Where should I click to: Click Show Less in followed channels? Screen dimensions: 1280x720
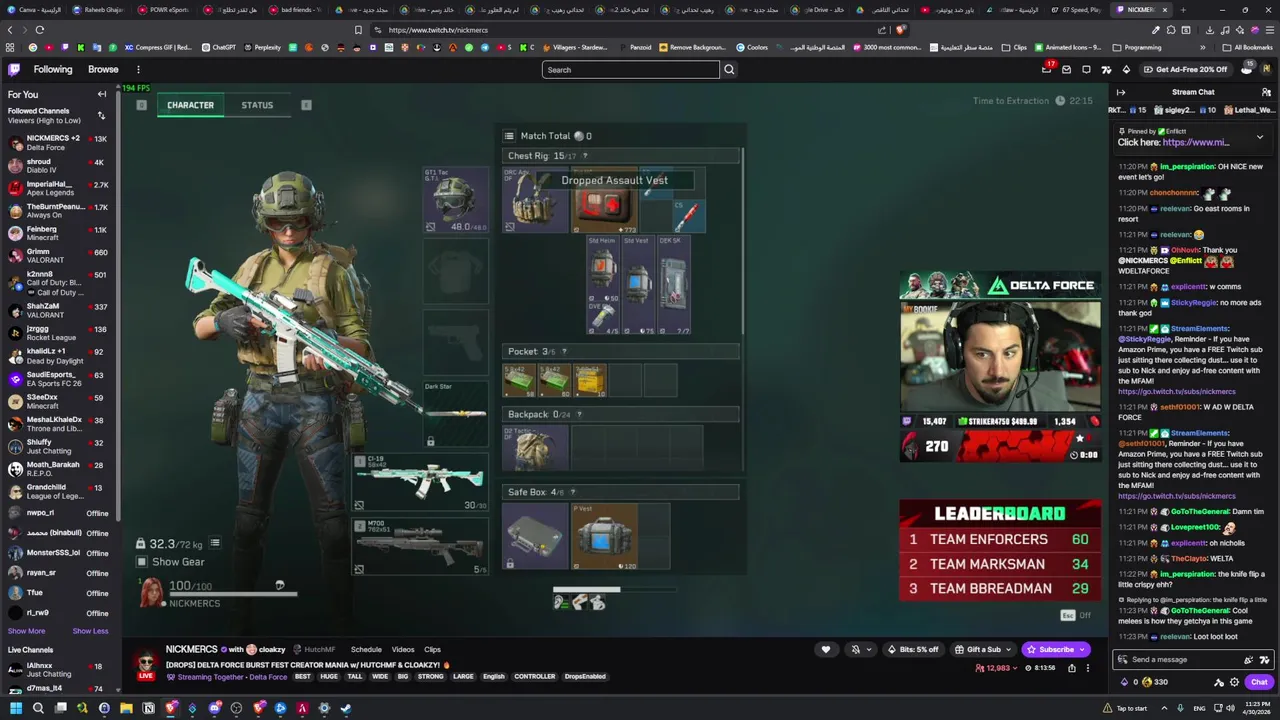click(90, 631)
